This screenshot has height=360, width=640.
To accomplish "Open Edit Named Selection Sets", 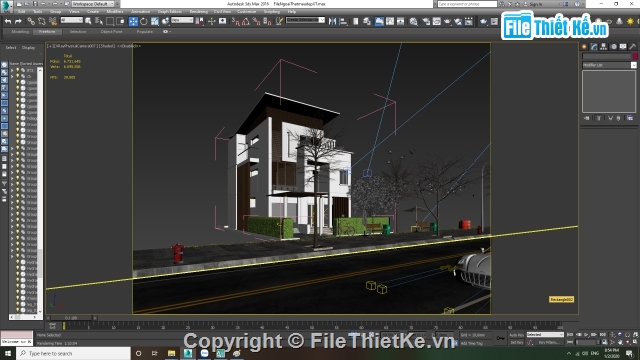I will tap(279, 21).
